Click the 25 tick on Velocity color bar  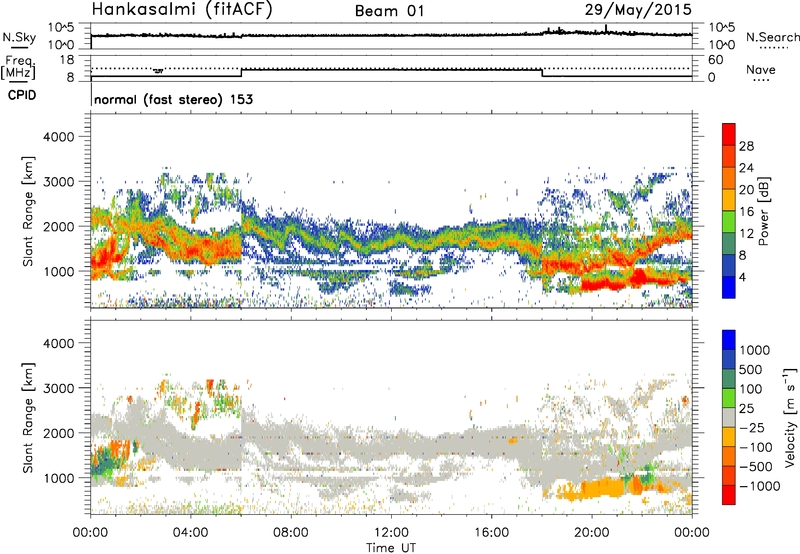[746, 408]
